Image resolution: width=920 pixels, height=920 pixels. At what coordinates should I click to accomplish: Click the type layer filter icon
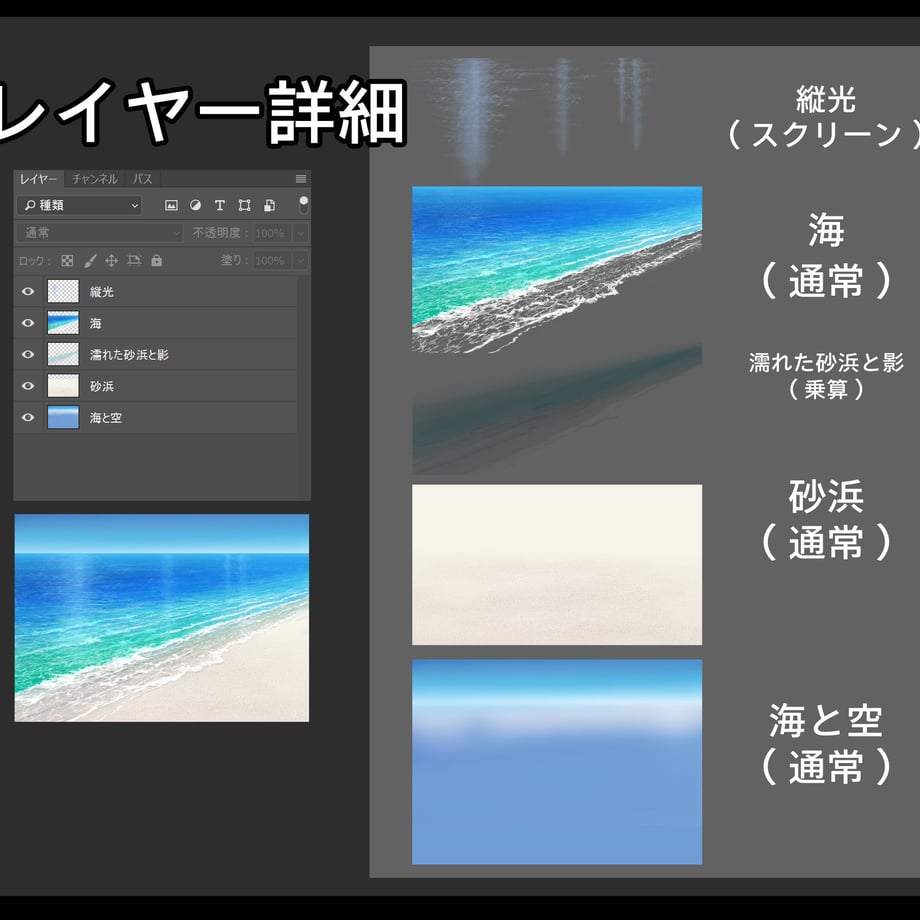[219, 205]
